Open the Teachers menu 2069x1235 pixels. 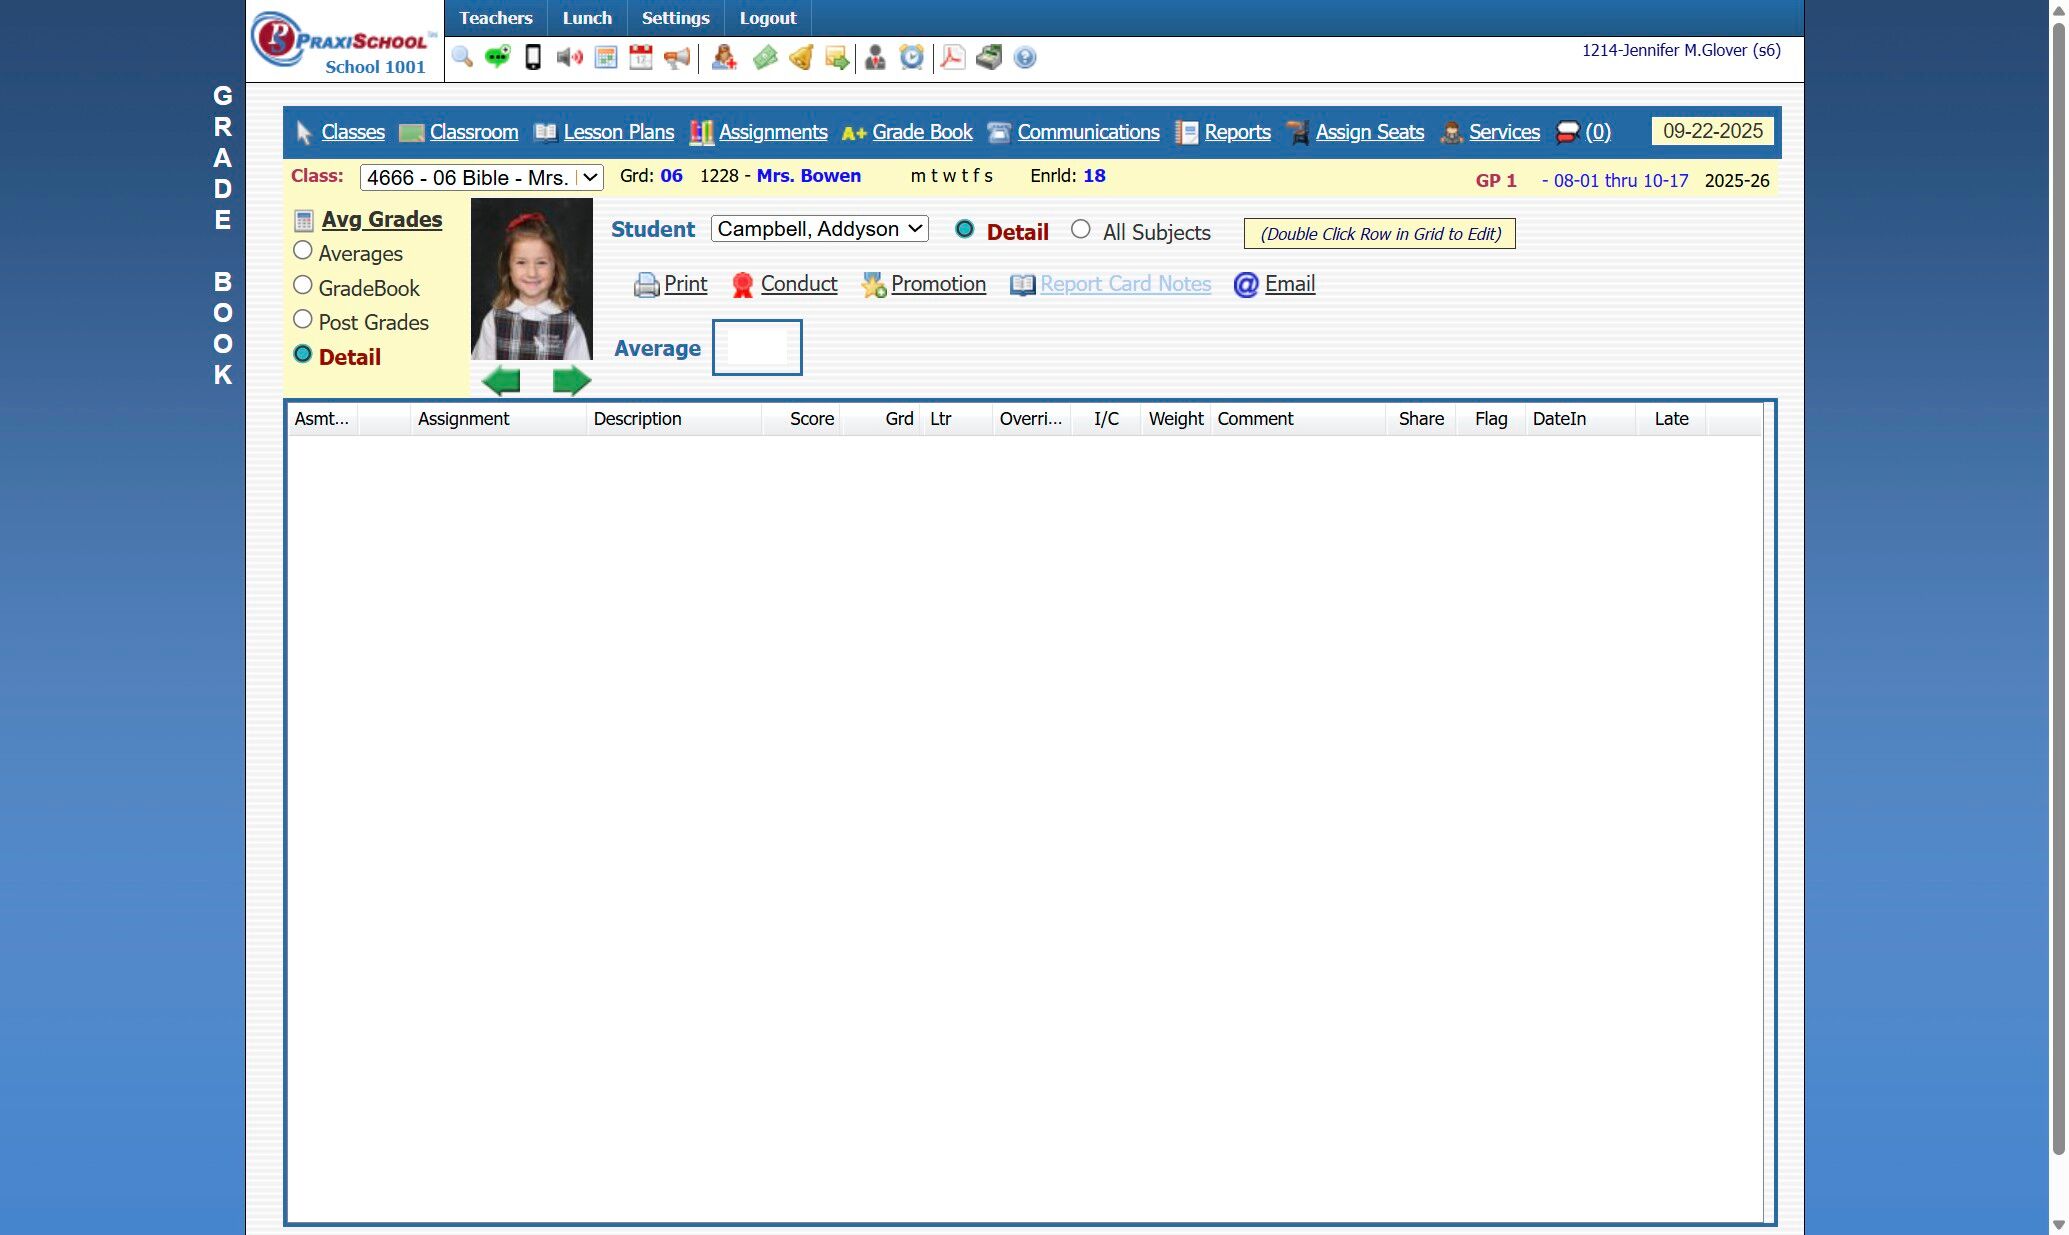pos(495,18)
